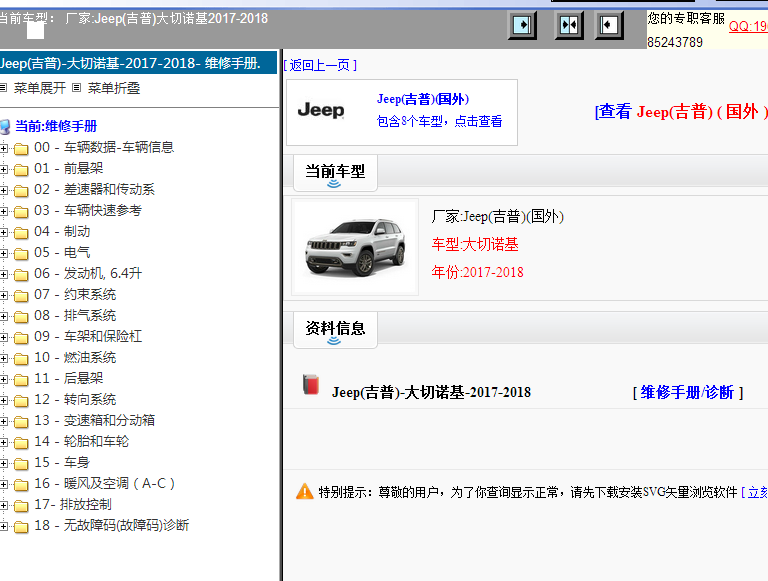
Task: Select tree item 15 - 车身
Action: pos(62,462)
